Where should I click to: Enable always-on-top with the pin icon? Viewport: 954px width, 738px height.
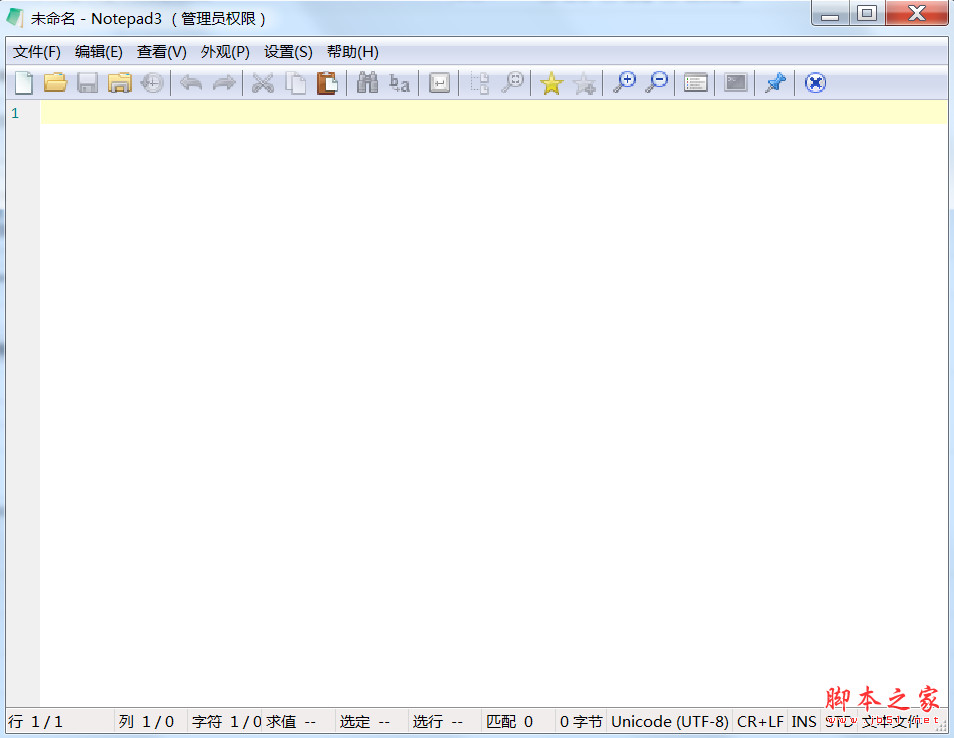tap(775, 83)
